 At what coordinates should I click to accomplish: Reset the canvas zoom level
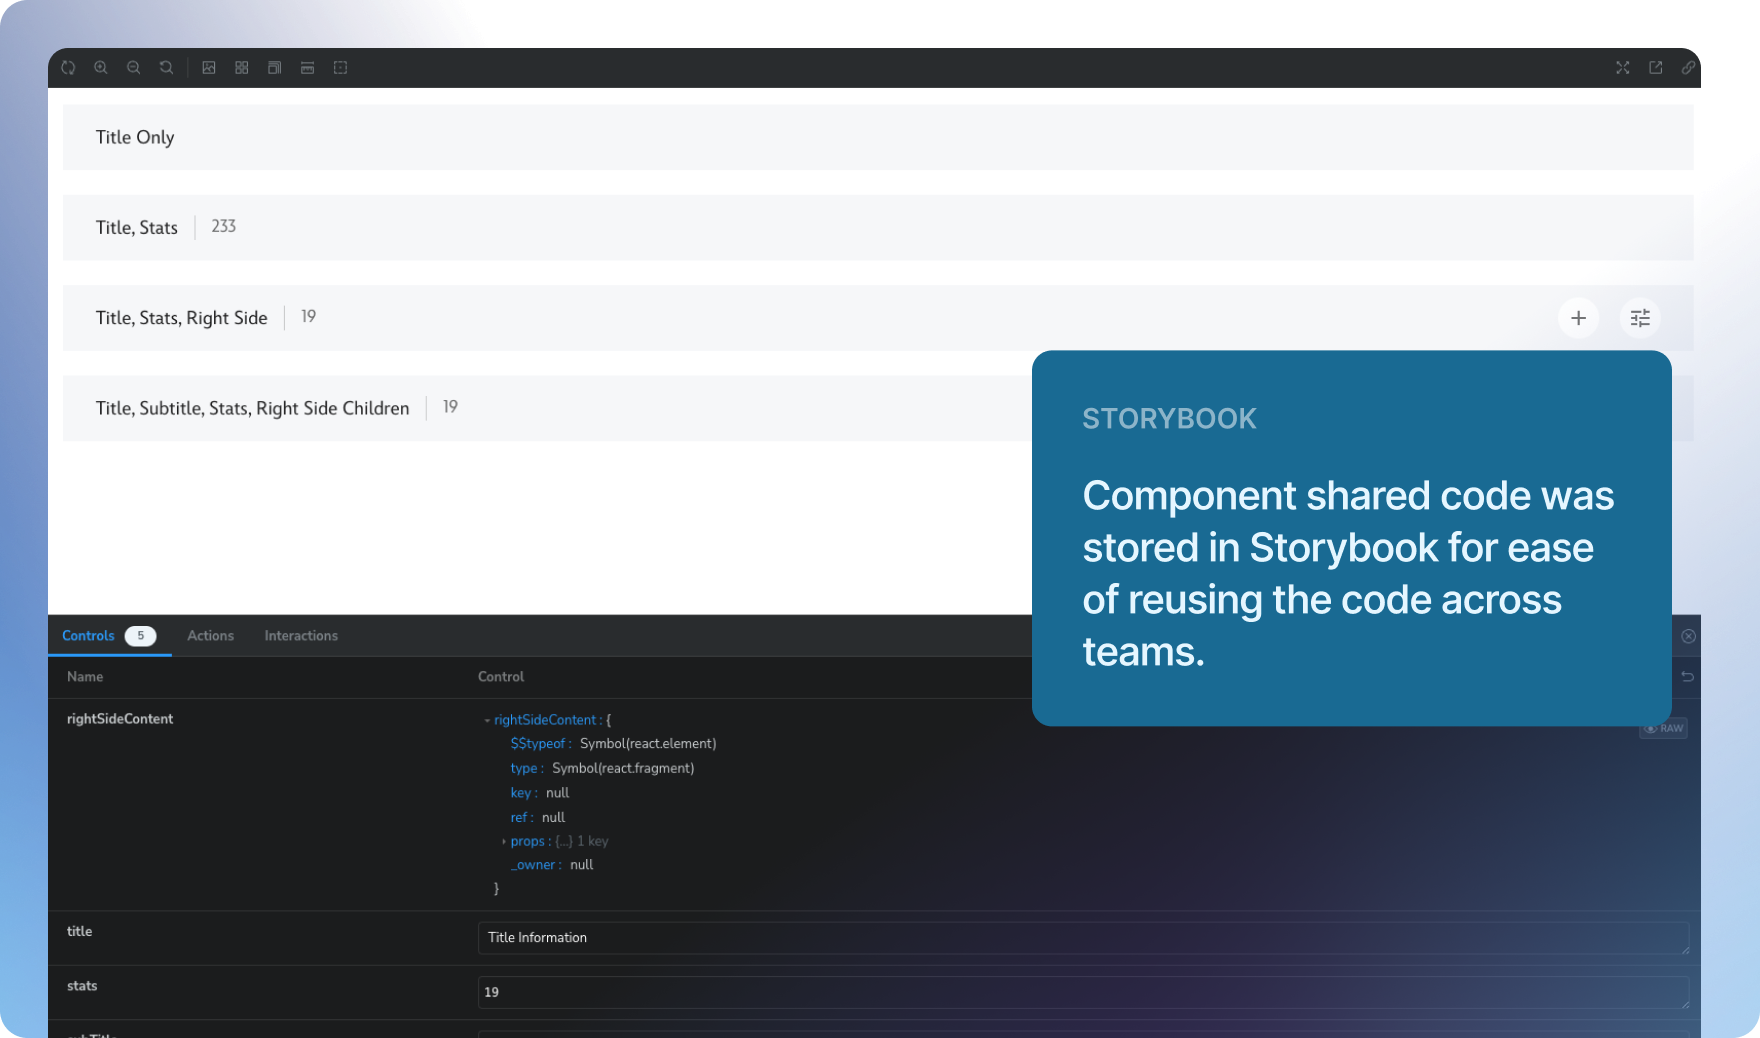click(167, 68)
